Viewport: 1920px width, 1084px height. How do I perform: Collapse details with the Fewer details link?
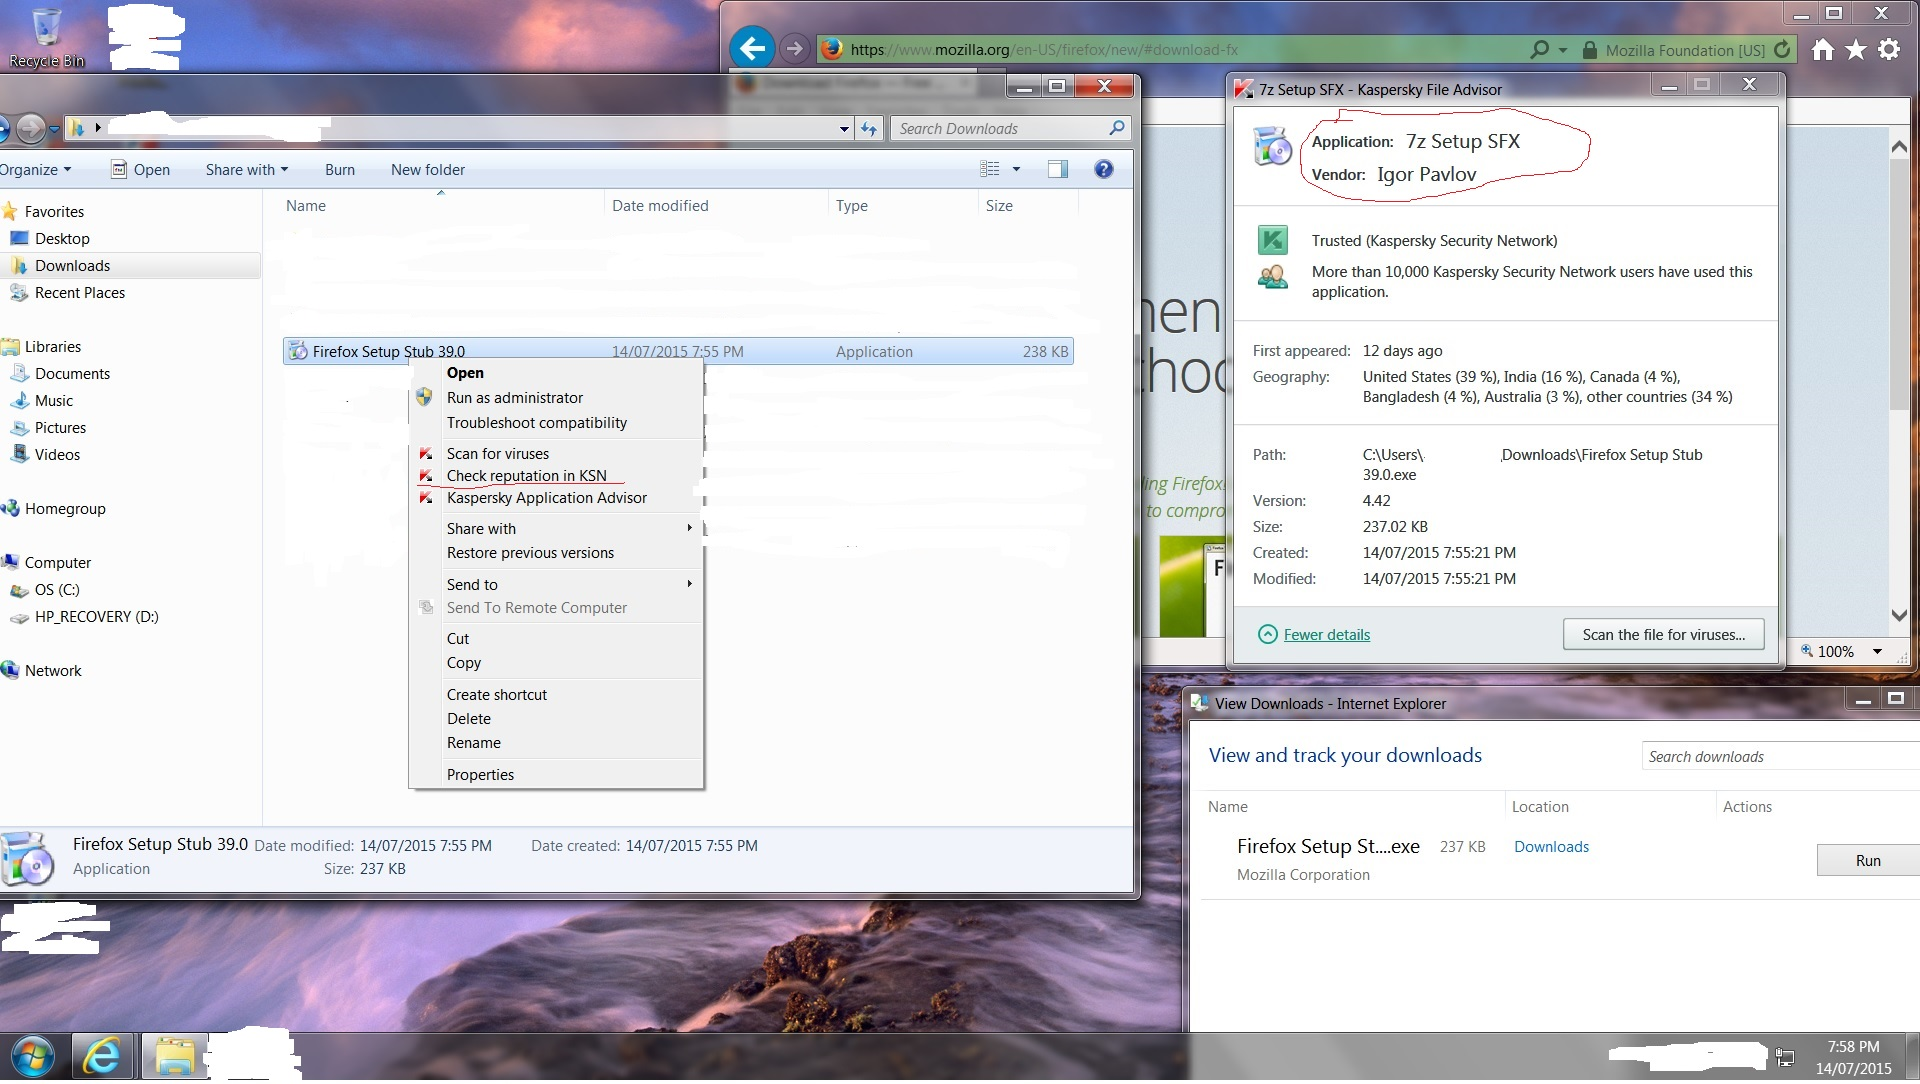pos(1326,635)
